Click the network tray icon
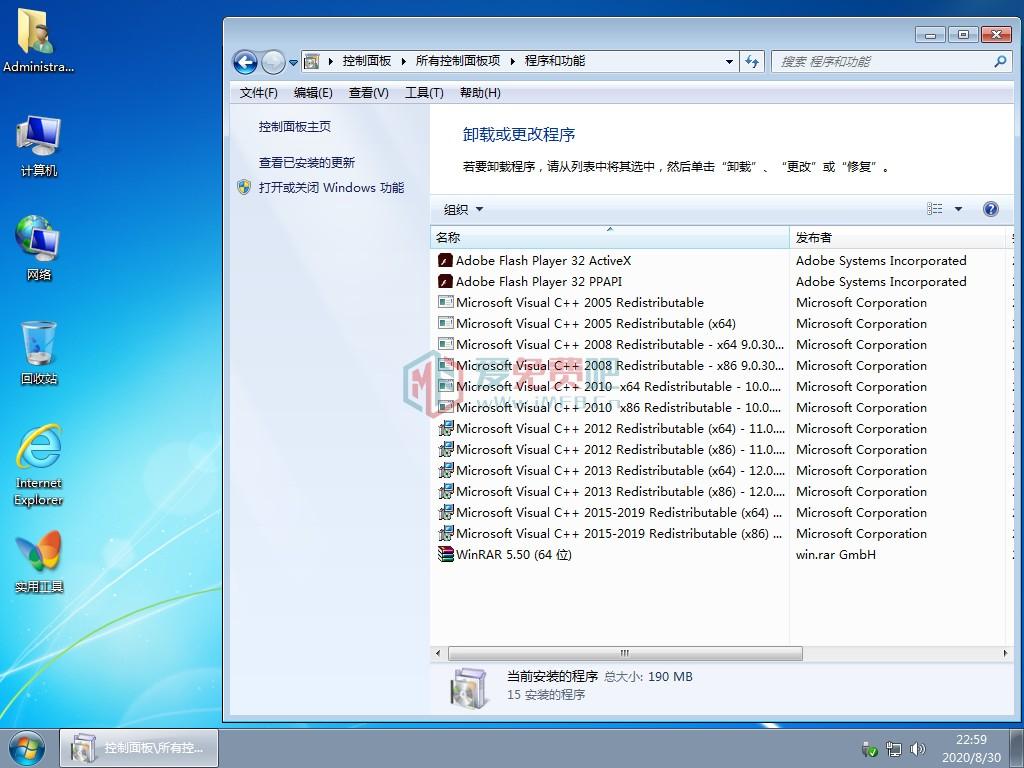Image resolution: width=1024 pixels, height=768 pixels. [893, 748]
